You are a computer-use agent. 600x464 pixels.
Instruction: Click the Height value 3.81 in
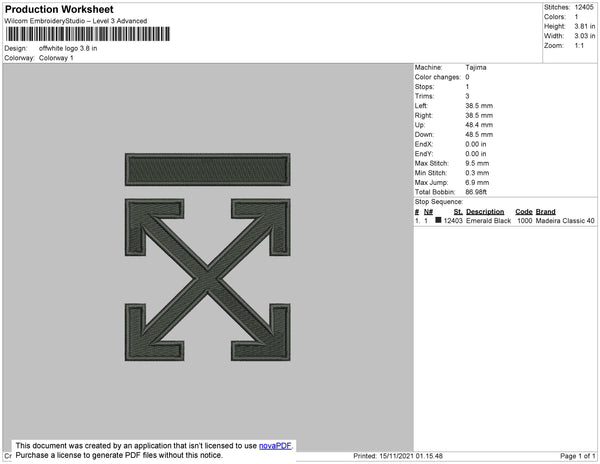(x=585, y=26)
